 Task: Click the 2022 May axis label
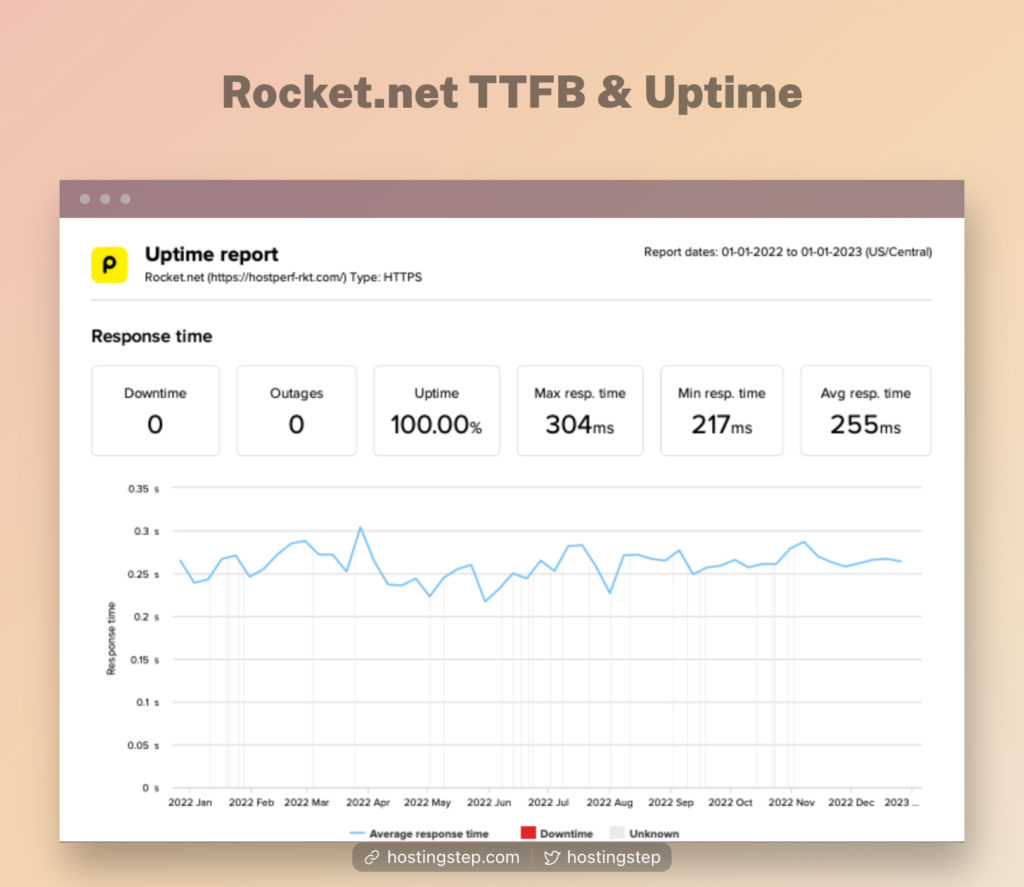pos(427,802)
